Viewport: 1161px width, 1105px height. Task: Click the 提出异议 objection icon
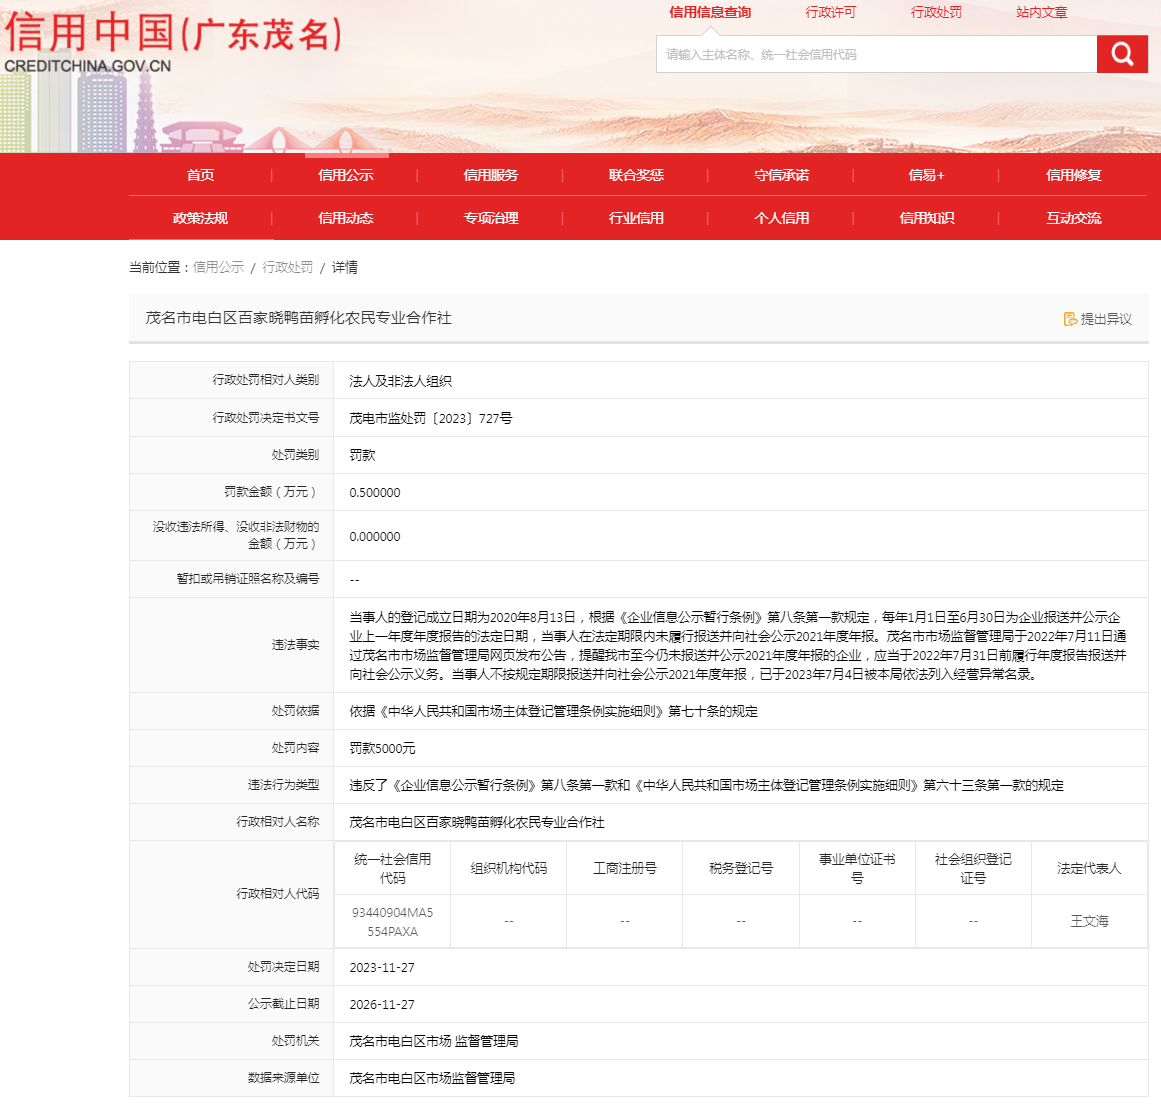[x=1070, y=319]
